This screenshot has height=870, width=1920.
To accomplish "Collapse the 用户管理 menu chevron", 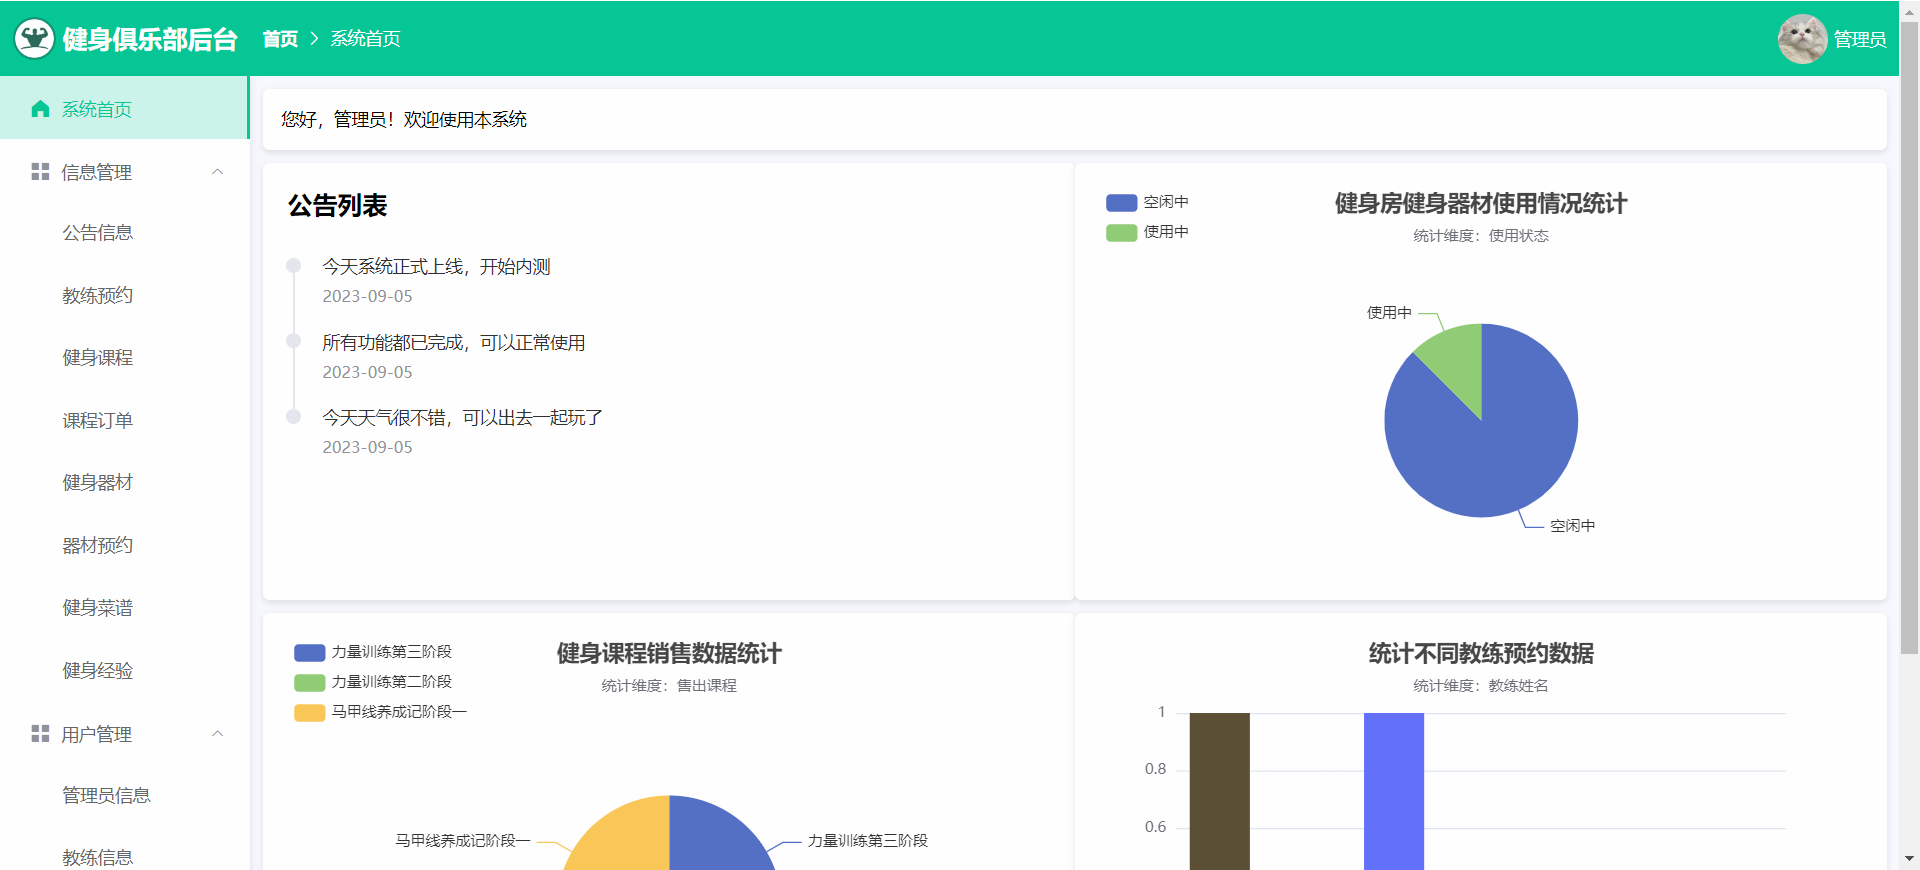I will click(x=217, y=734).
